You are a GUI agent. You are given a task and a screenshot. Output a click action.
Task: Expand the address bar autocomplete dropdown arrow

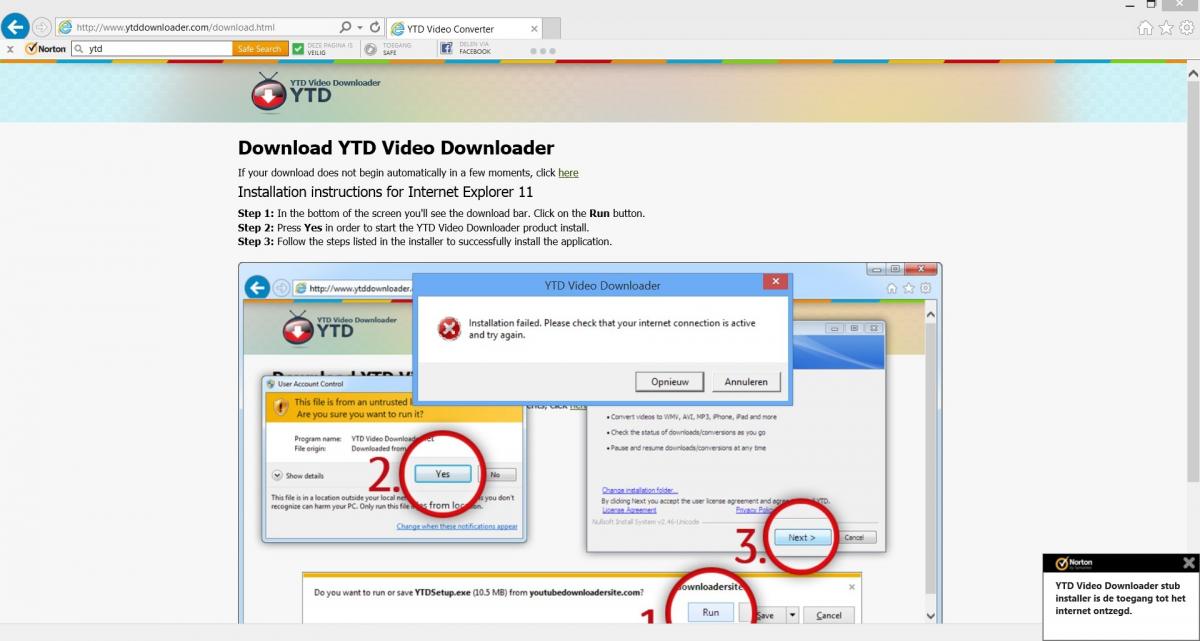[359, 28]
